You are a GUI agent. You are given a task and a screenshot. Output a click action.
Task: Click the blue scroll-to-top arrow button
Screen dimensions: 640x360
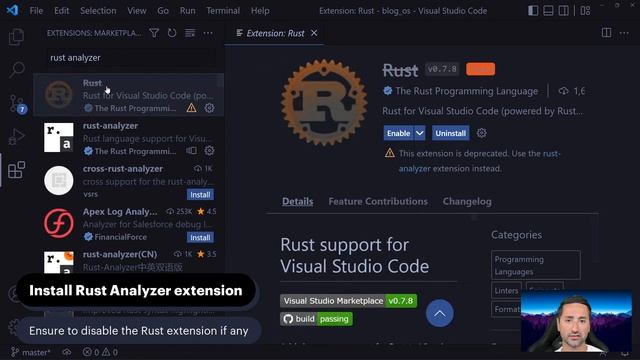(440, 313)
